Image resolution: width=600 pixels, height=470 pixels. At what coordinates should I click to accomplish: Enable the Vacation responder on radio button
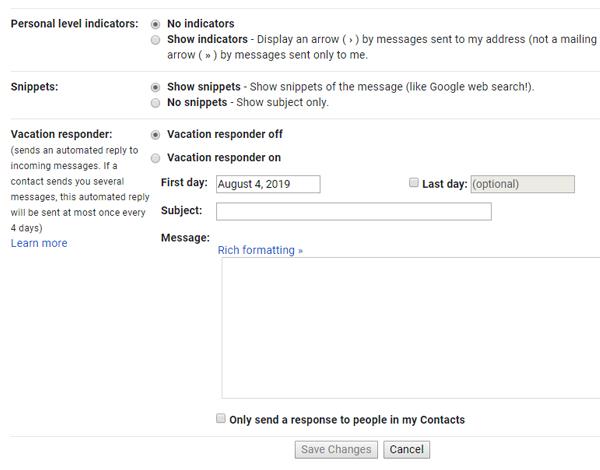pos(155,158)
